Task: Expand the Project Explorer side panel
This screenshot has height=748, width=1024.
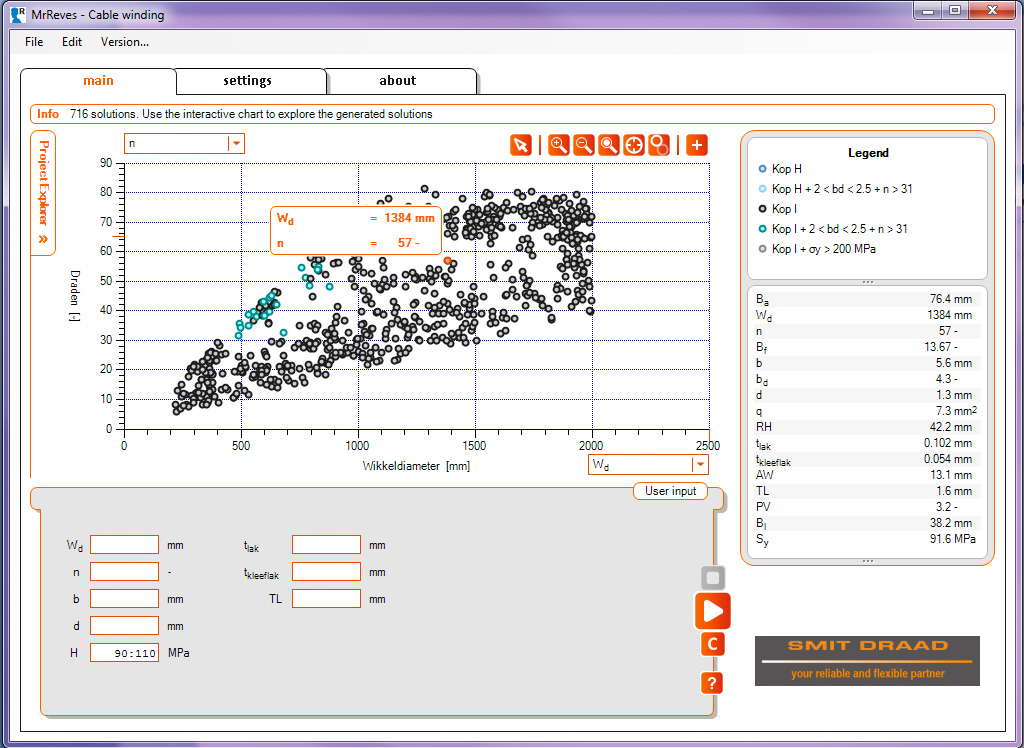Action: point(43,193)
